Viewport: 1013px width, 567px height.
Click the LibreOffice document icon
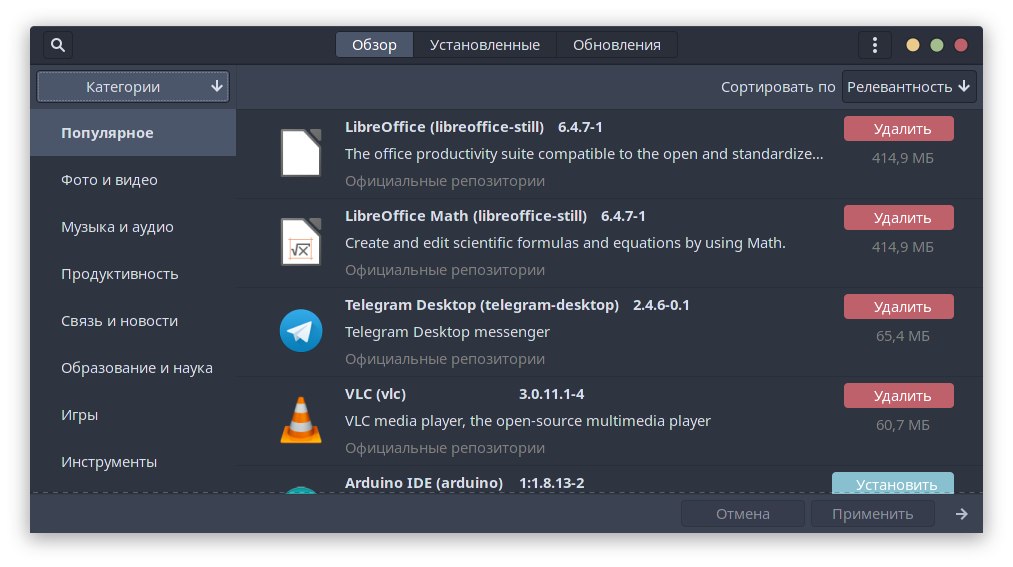(x=301, y=153)
